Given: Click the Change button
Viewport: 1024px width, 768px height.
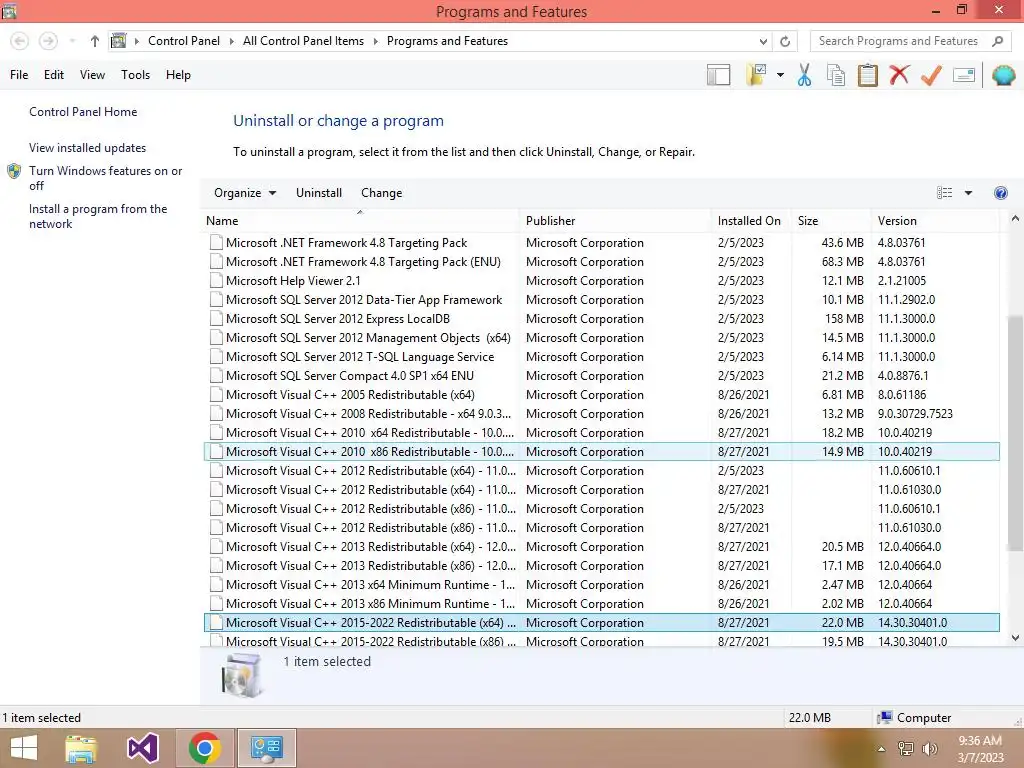Looking at the screenshot, I should (x=381, y=193).
